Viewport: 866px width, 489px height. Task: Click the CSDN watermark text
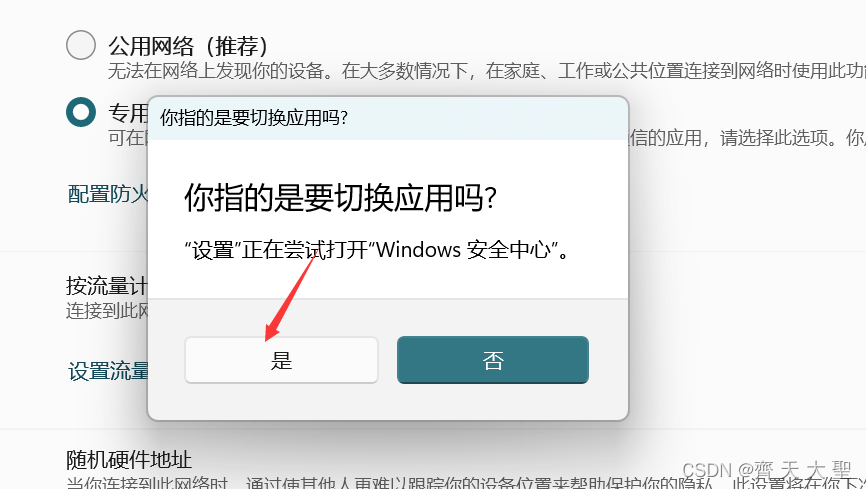[x=767, y=470]
